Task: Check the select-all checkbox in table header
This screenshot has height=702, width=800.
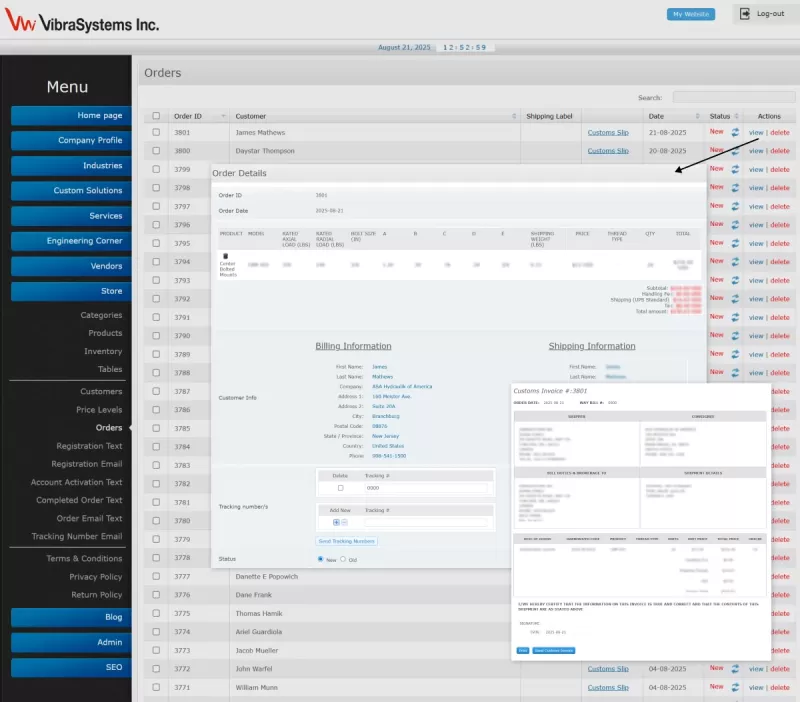Action: 155,116
